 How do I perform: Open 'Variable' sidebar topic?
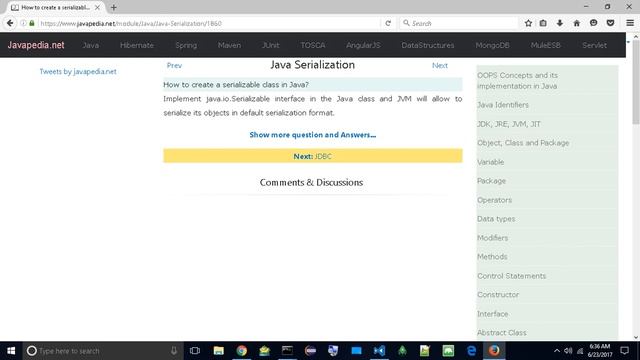[x=491, y=162]
